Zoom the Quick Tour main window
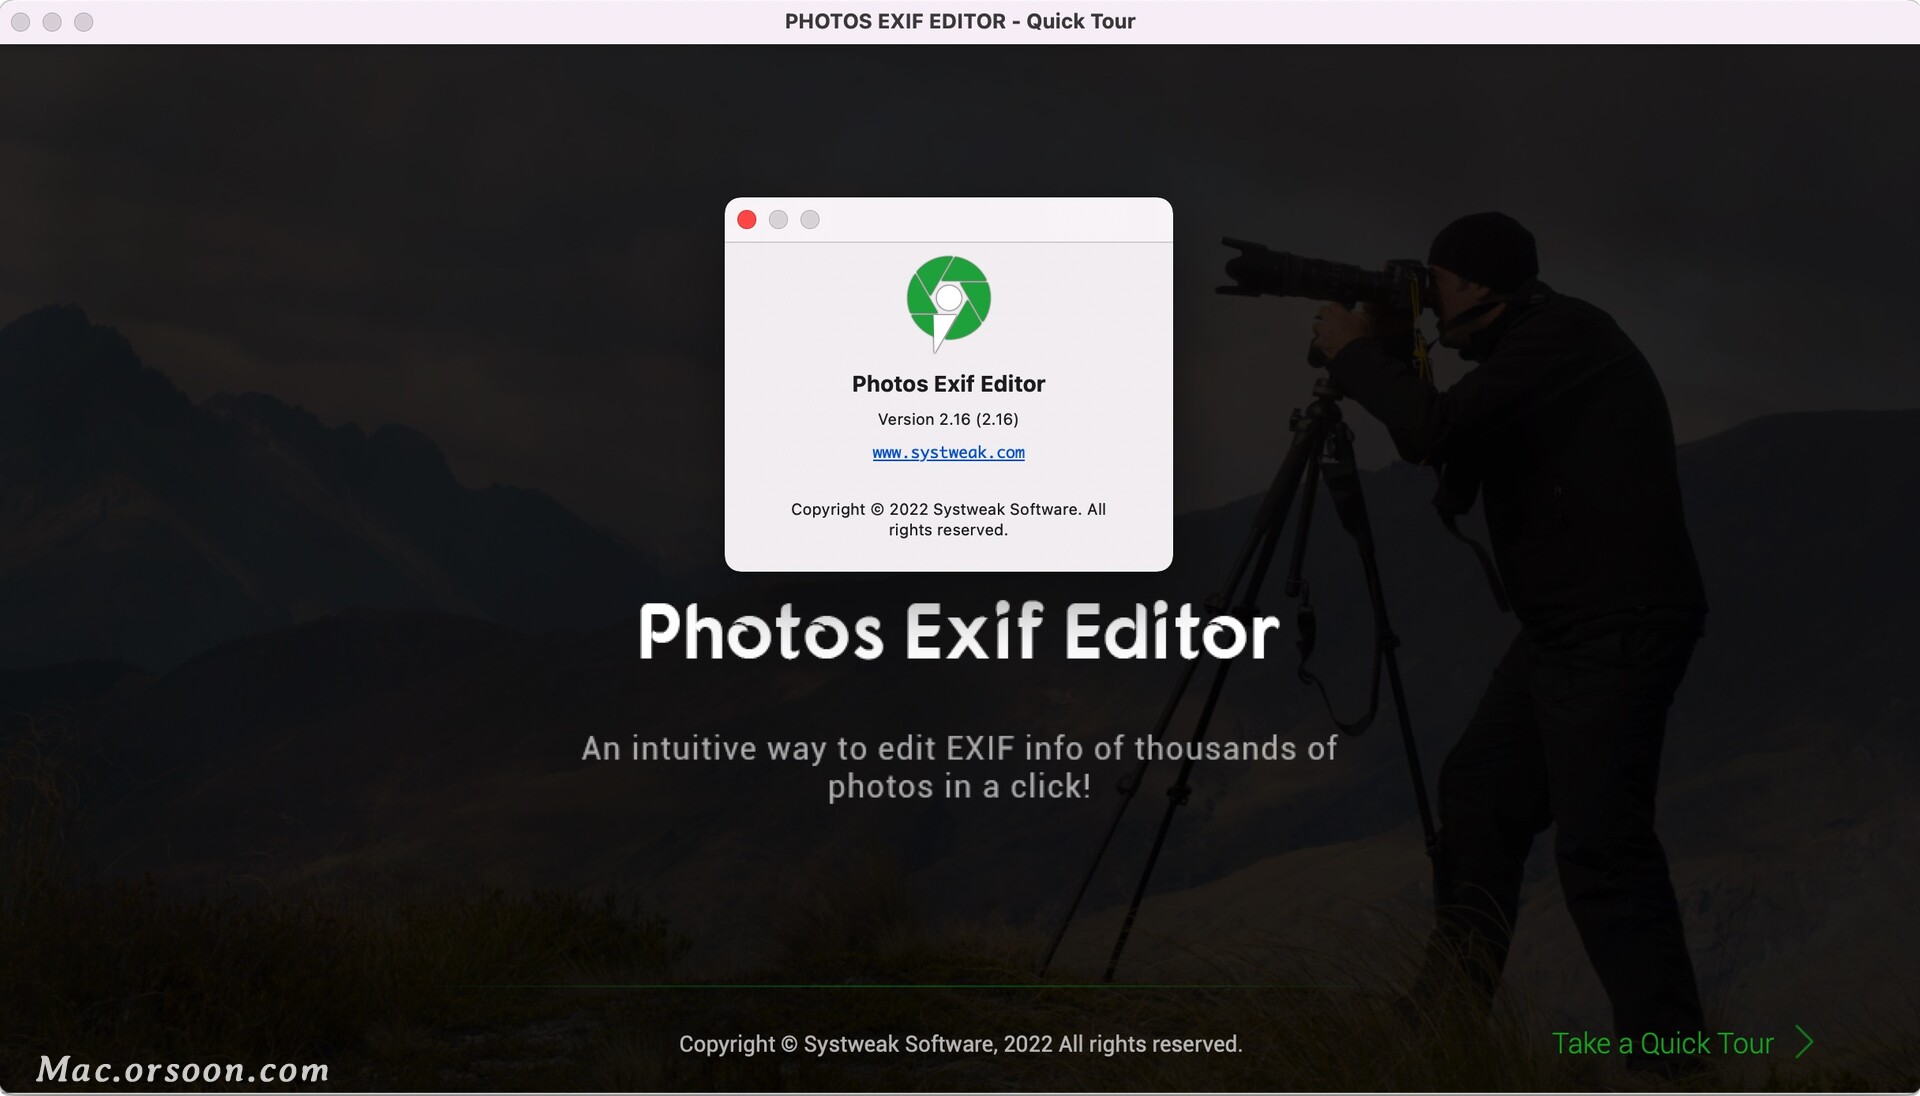 (x=84, y=22)
